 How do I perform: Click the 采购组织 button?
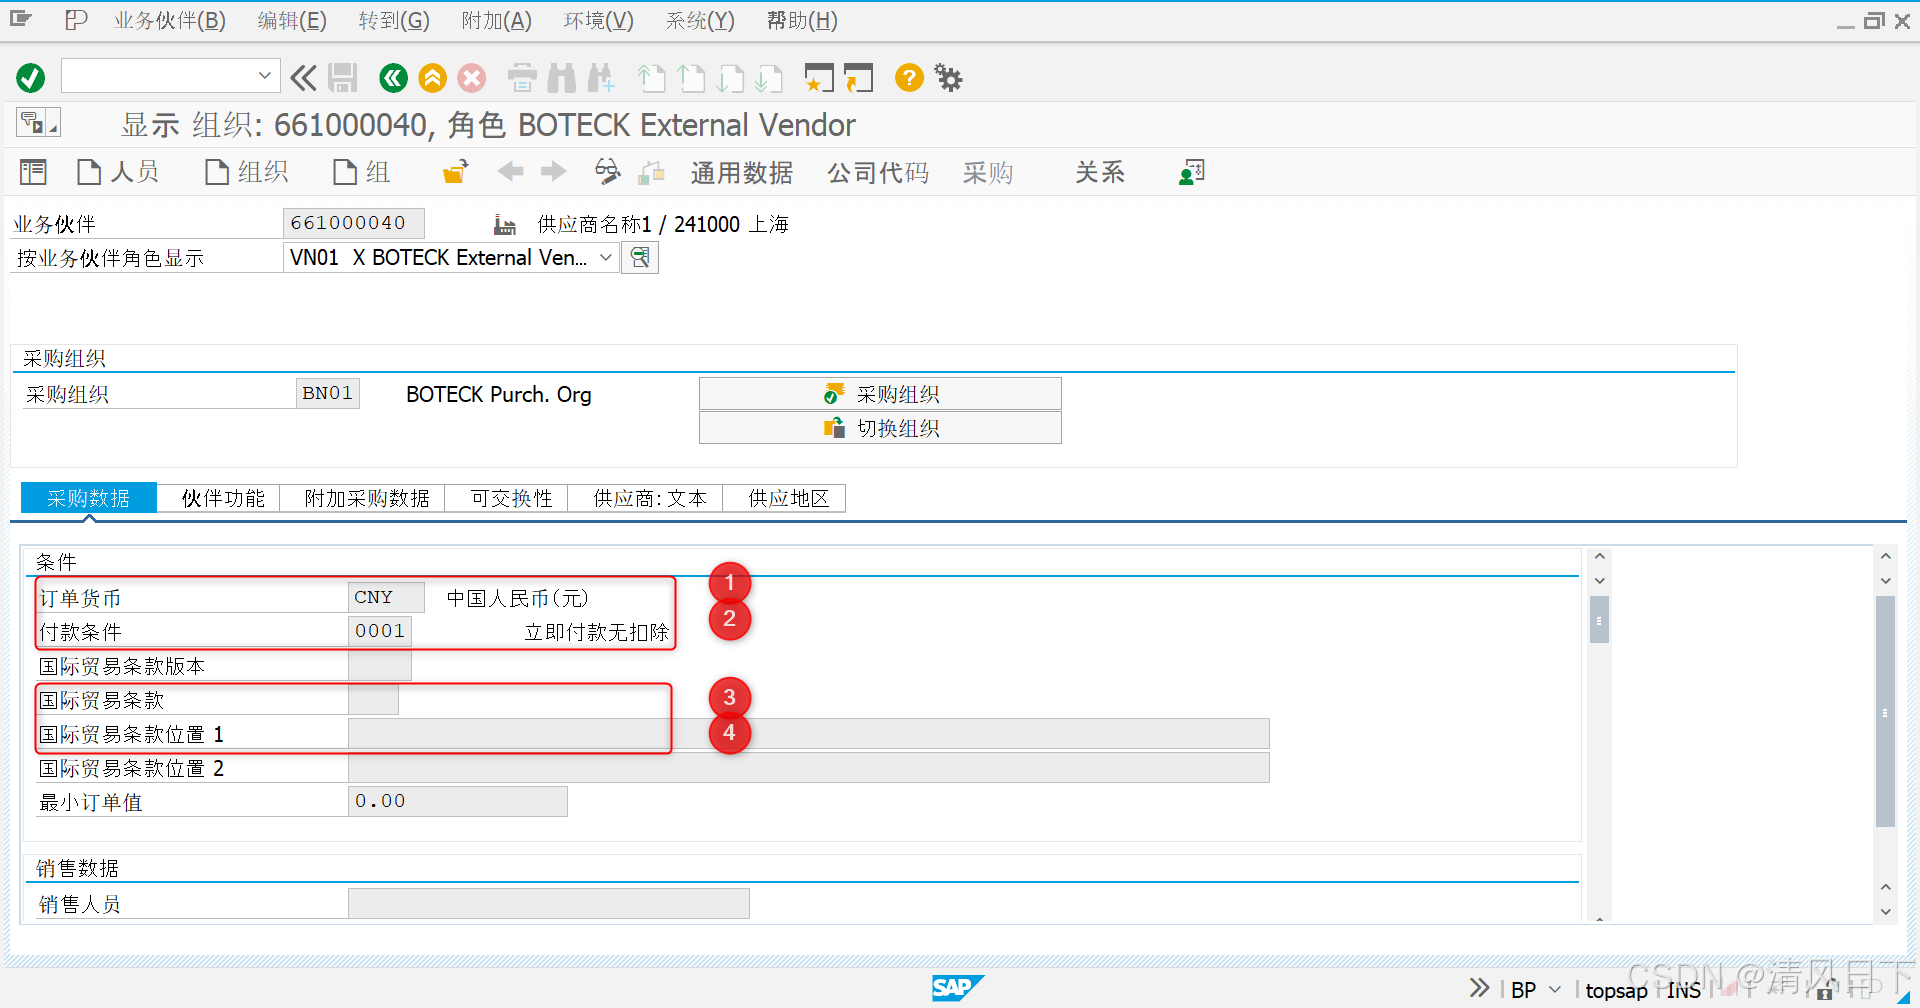pos(880,394)
